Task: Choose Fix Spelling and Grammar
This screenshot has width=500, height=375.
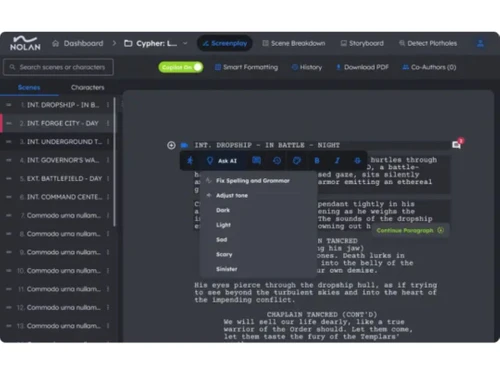Action: [253, 181]
